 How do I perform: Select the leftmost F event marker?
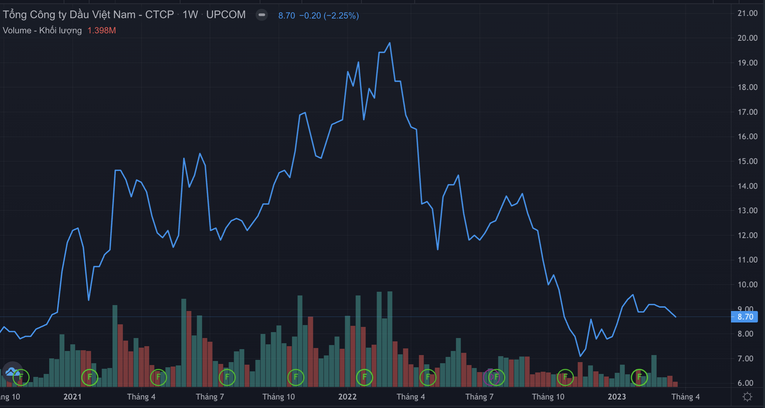pos(21,377)
